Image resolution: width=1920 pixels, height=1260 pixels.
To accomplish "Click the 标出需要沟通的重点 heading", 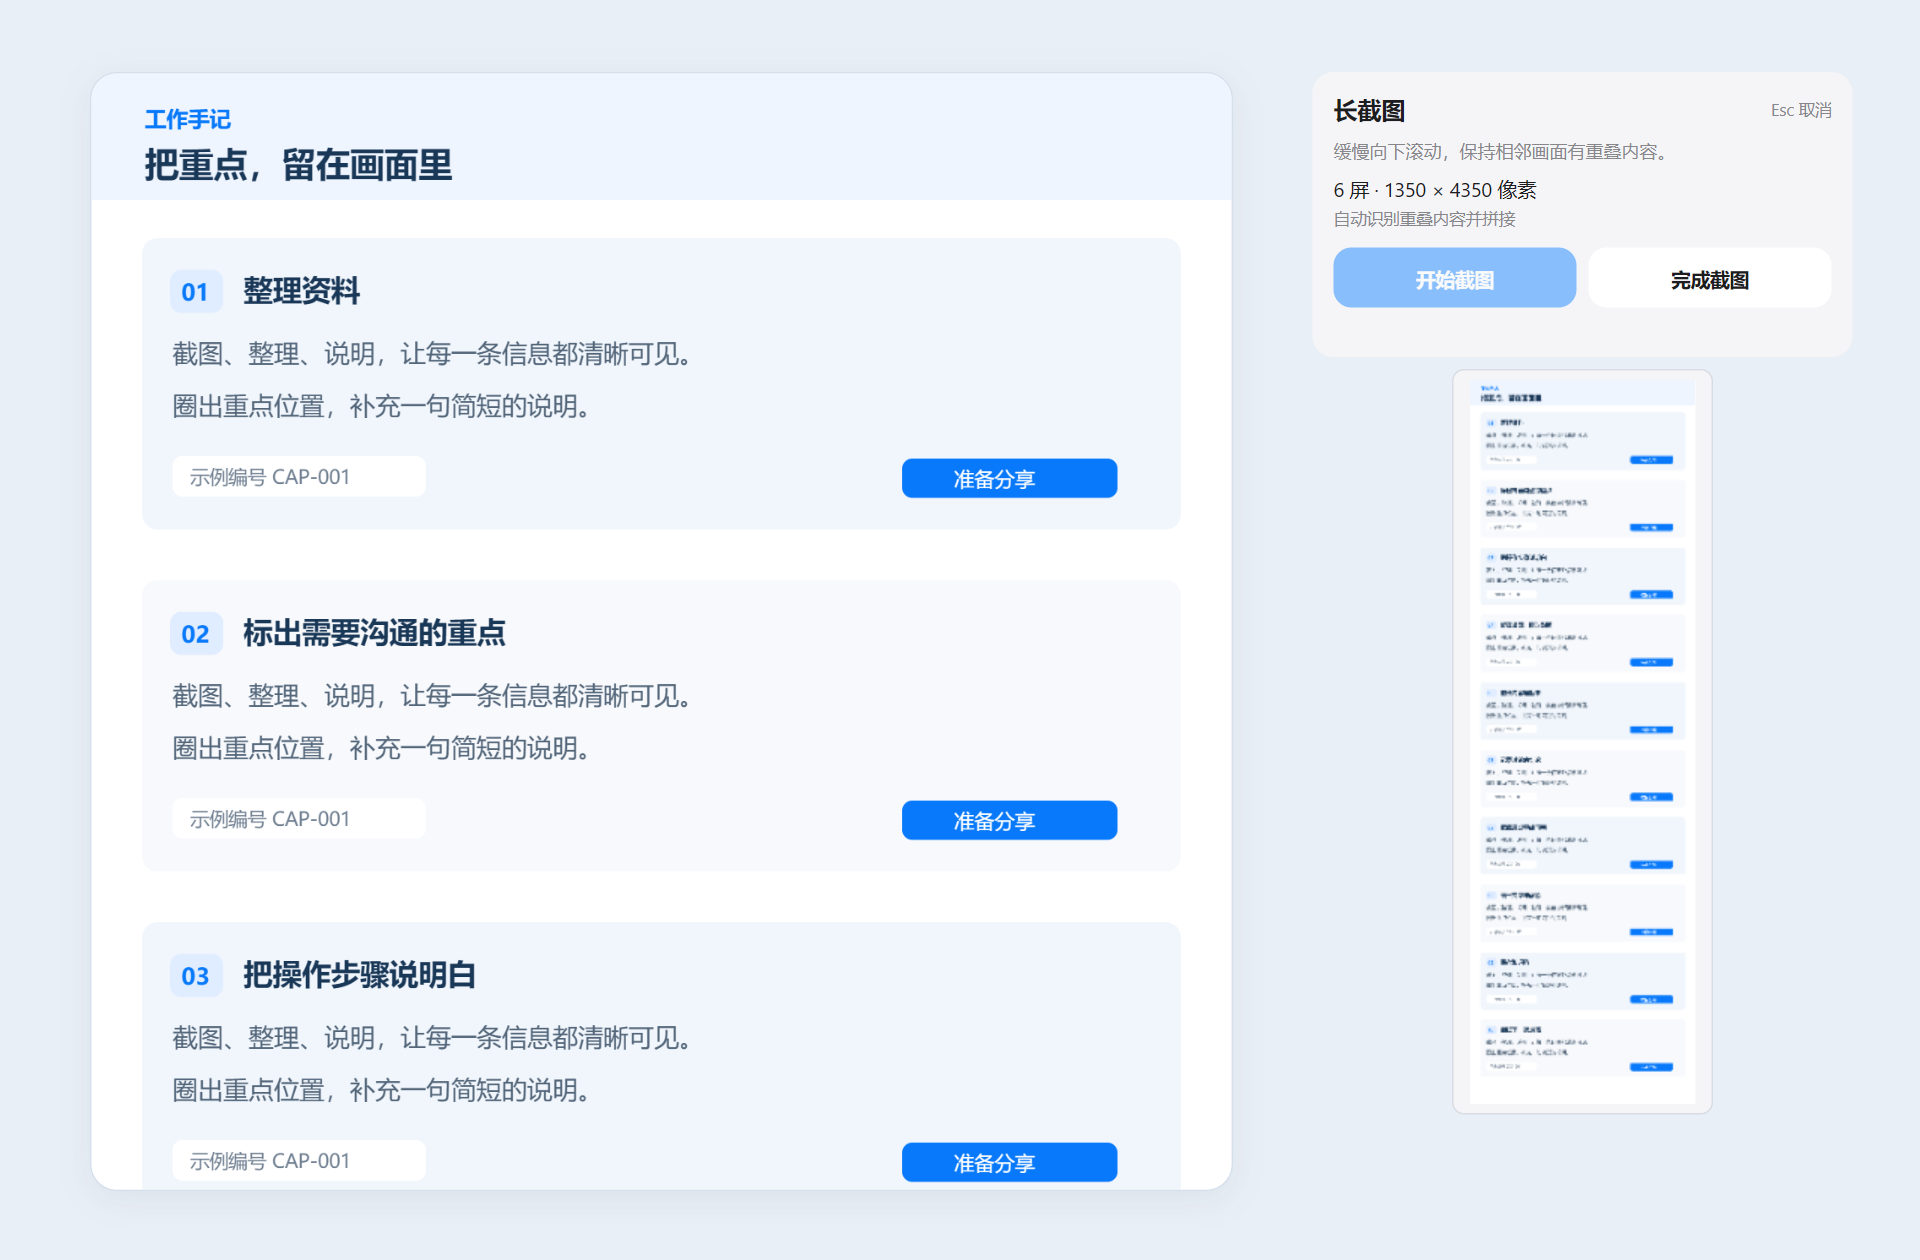I will [x=374, y=633].
